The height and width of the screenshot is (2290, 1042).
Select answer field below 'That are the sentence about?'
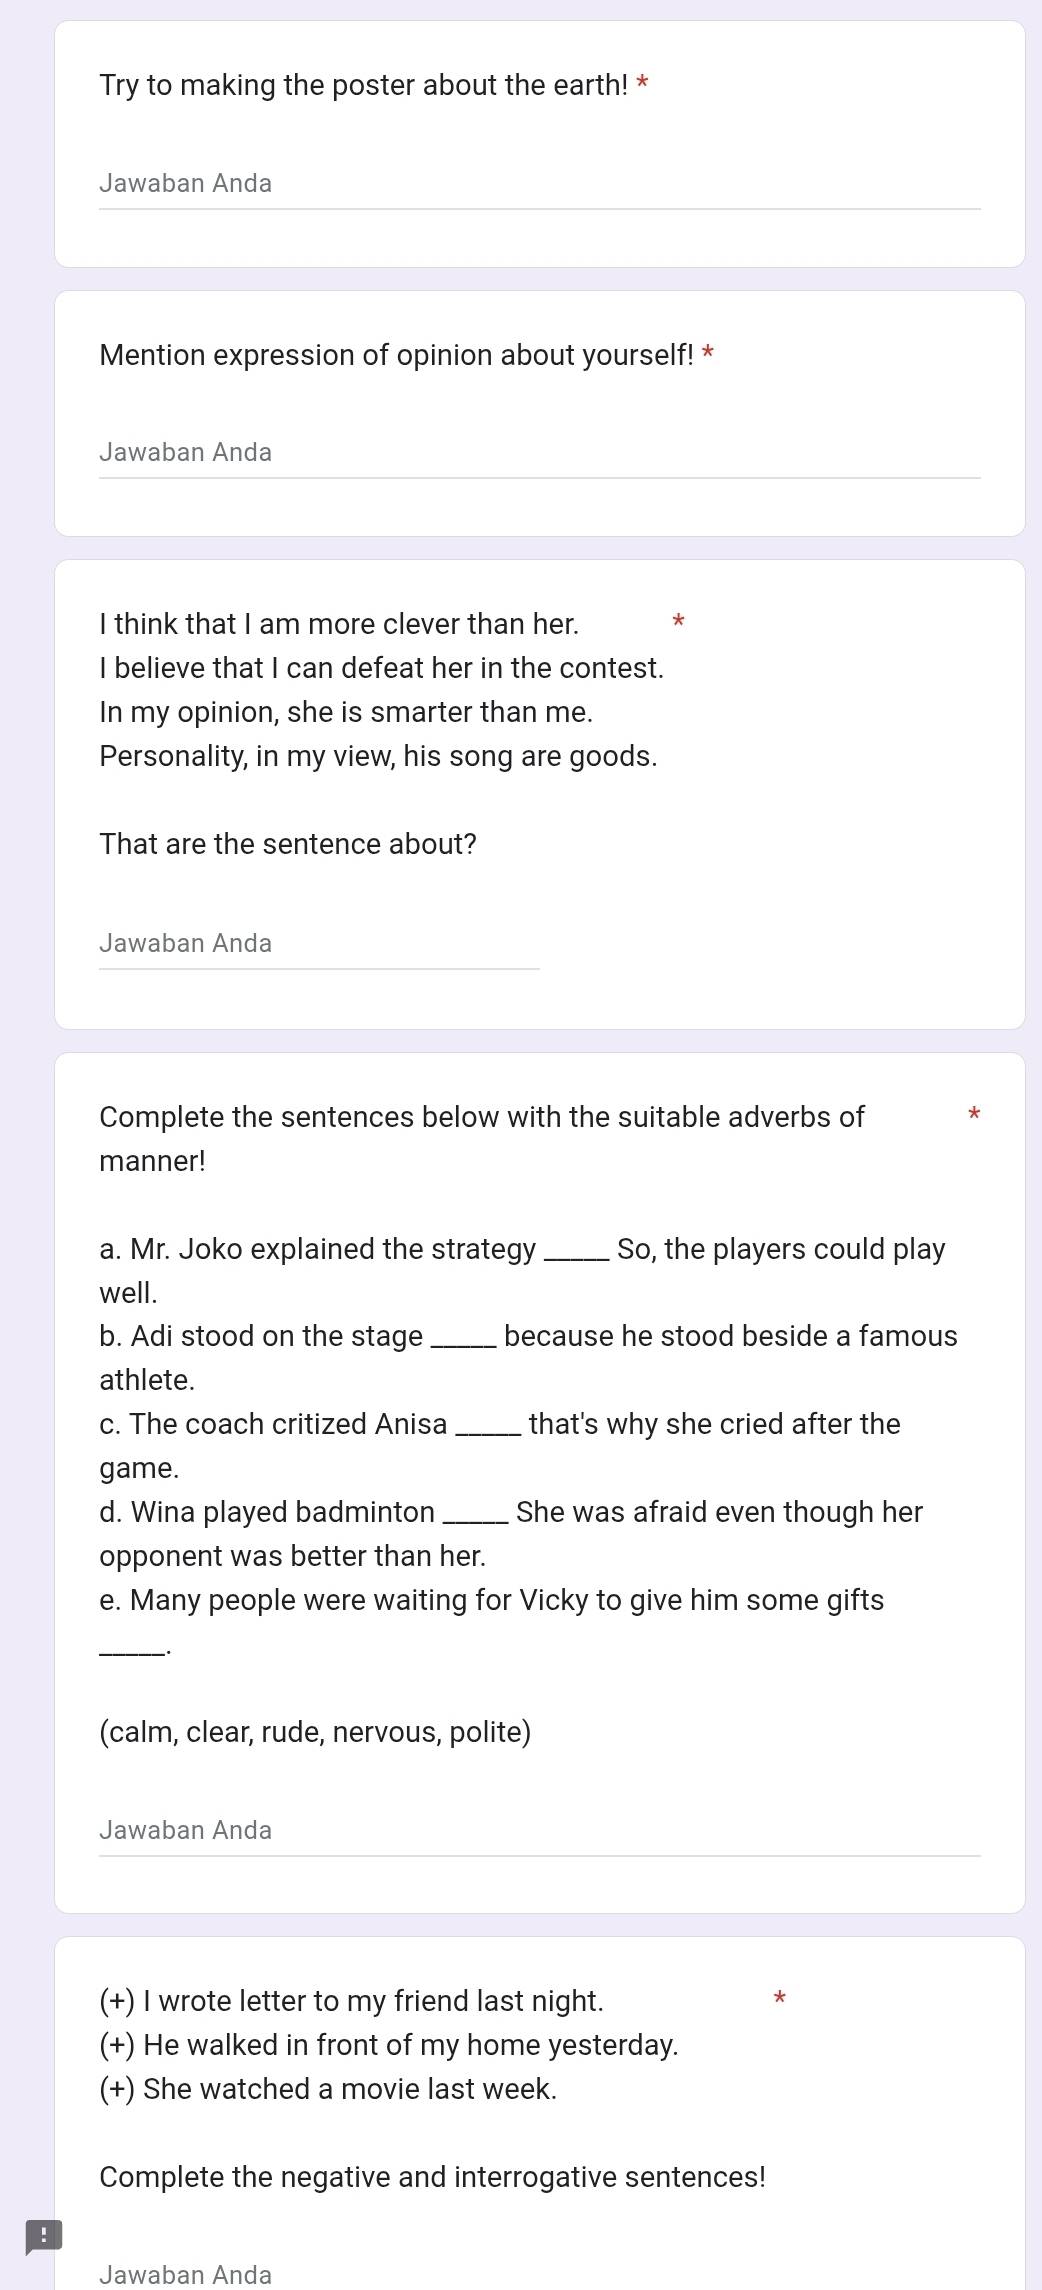pos(319,944)
